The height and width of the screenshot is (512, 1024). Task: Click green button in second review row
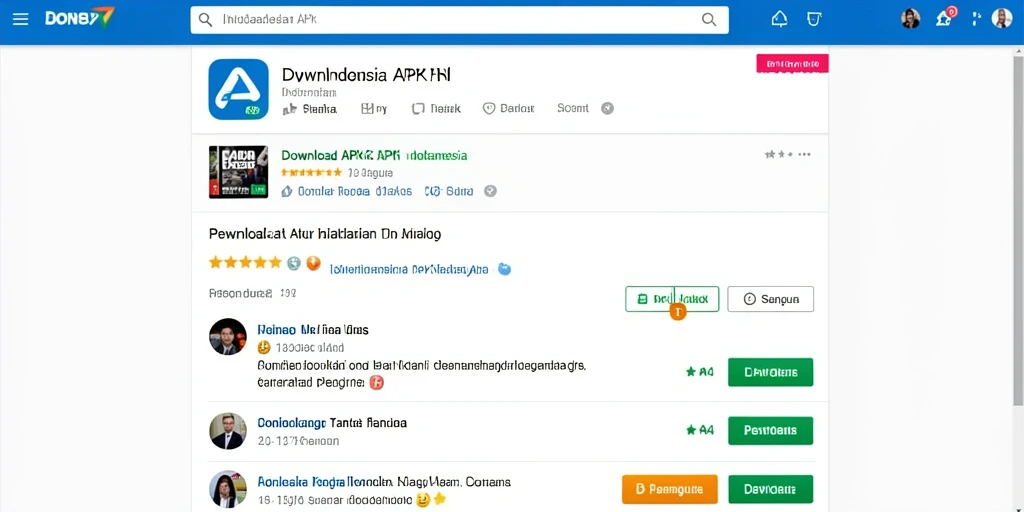coord(771,430)
